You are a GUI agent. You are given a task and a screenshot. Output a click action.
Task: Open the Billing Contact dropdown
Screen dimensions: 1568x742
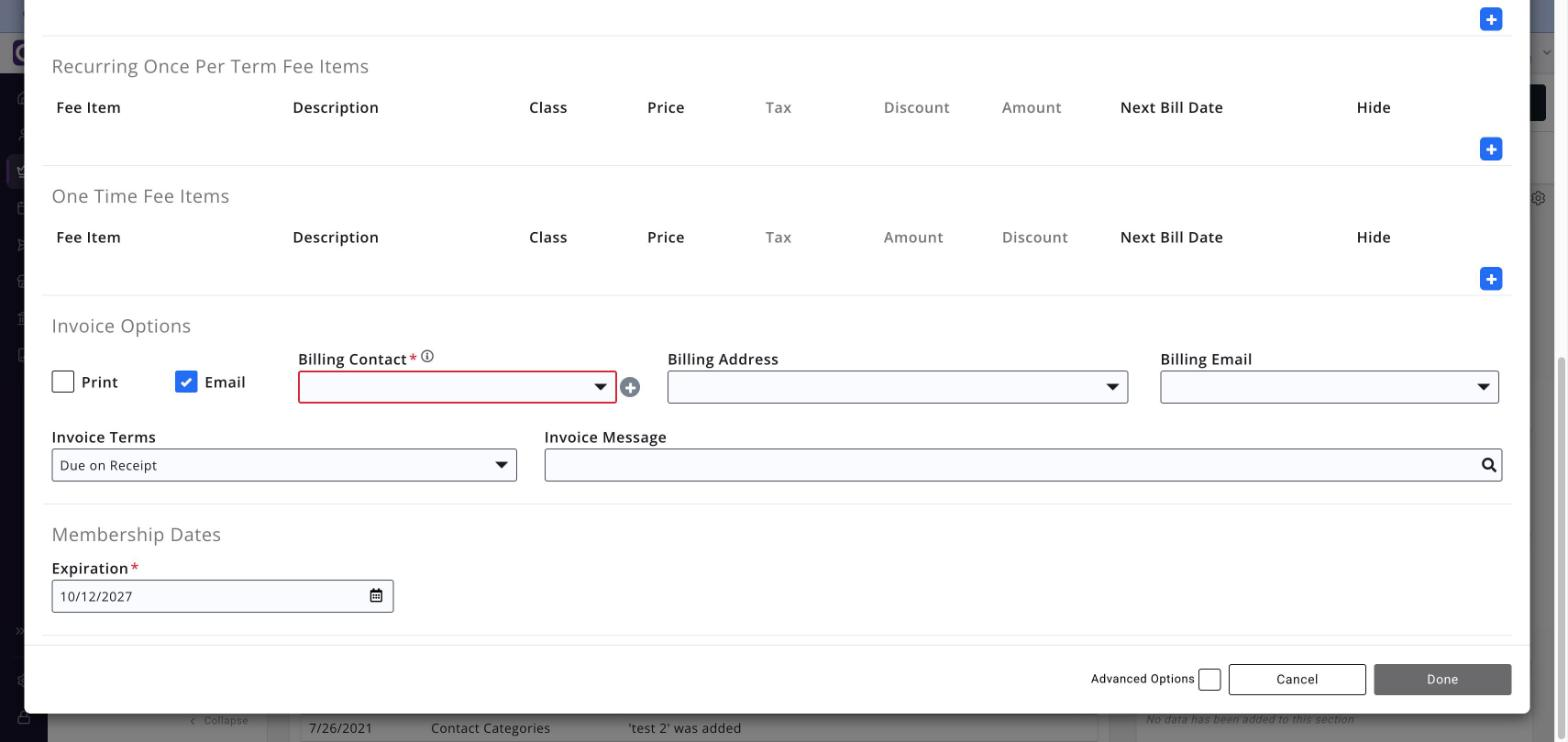[x=457, y=387]
